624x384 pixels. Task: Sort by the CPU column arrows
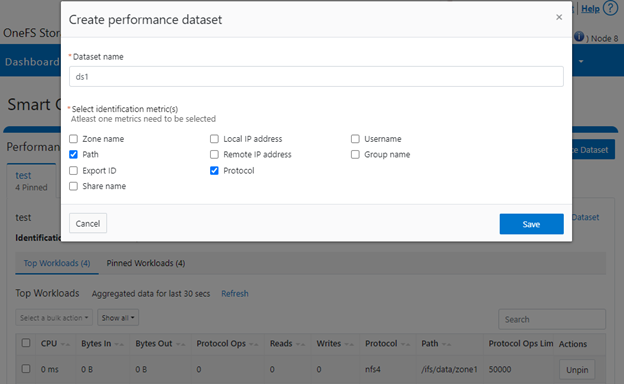coord(66,344)
